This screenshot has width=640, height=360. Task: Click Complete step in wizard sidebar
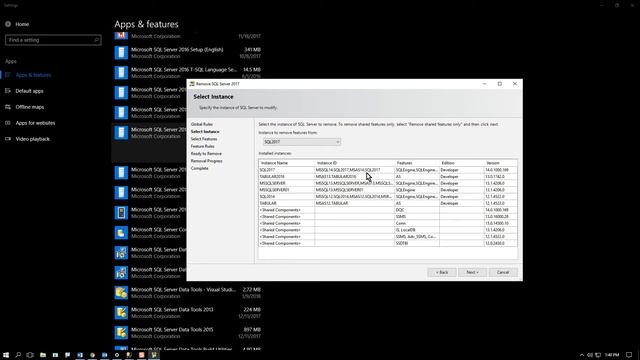point(199,168)
